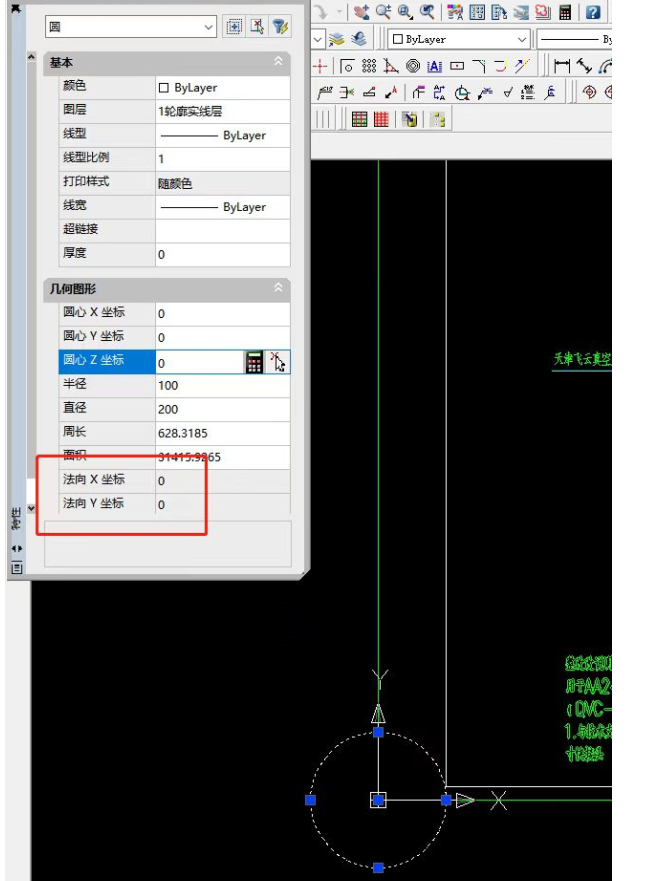Click the blue Help question mark icon

point(593,12)
